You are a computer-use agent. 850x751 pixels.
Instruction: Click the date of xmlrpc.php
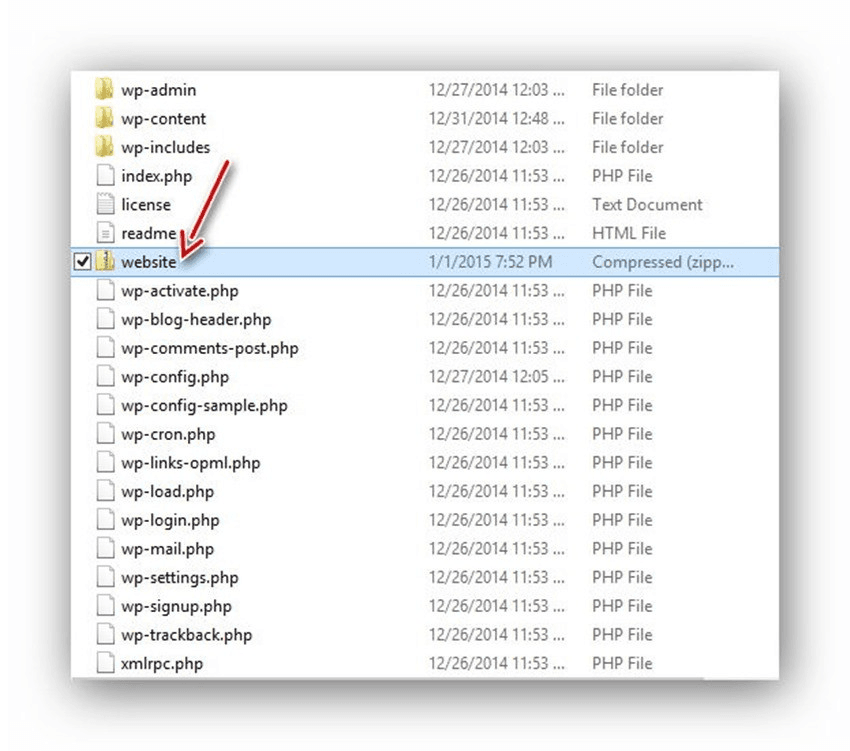(x=497, y=664)
